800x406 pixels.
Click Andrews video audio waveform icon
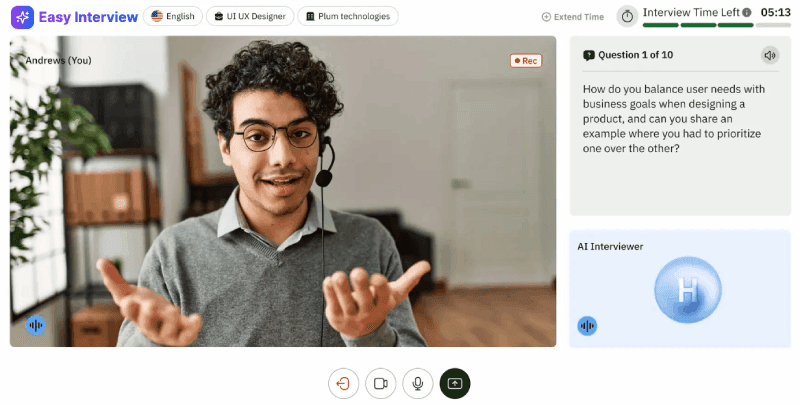pyautogui.click(x=36, y=325)
